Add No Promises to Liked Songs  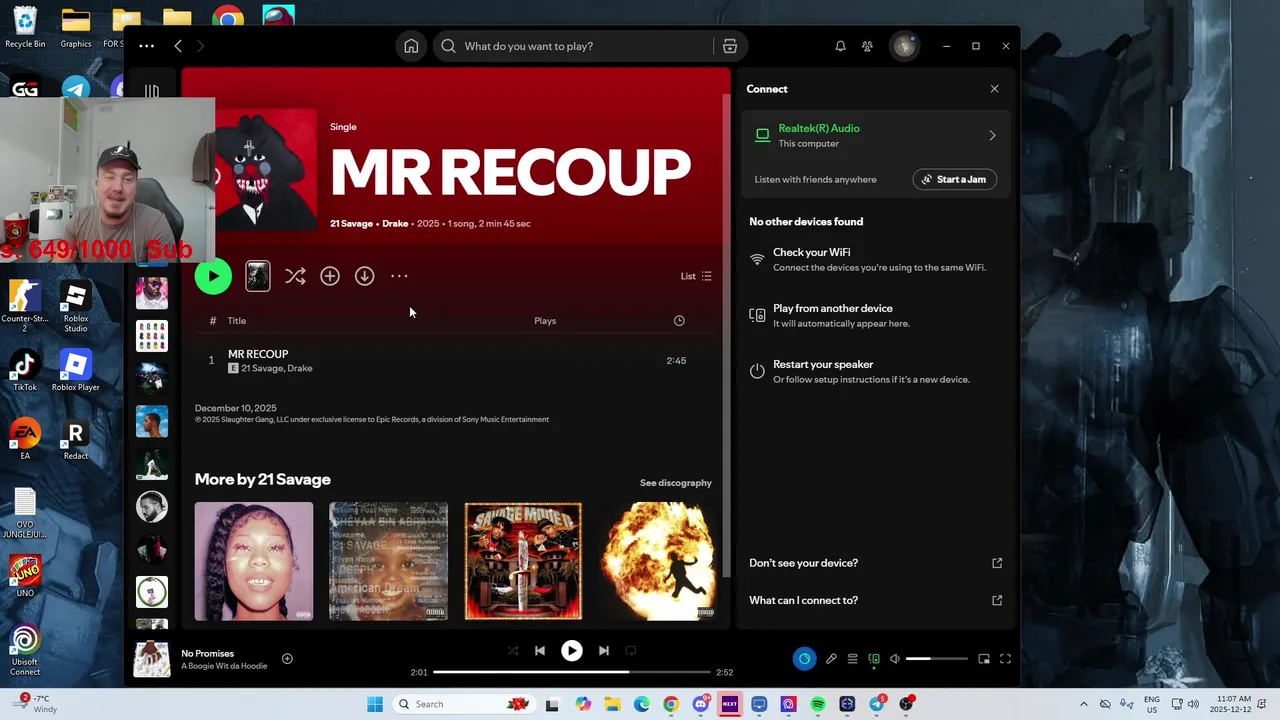click(287, 659)
